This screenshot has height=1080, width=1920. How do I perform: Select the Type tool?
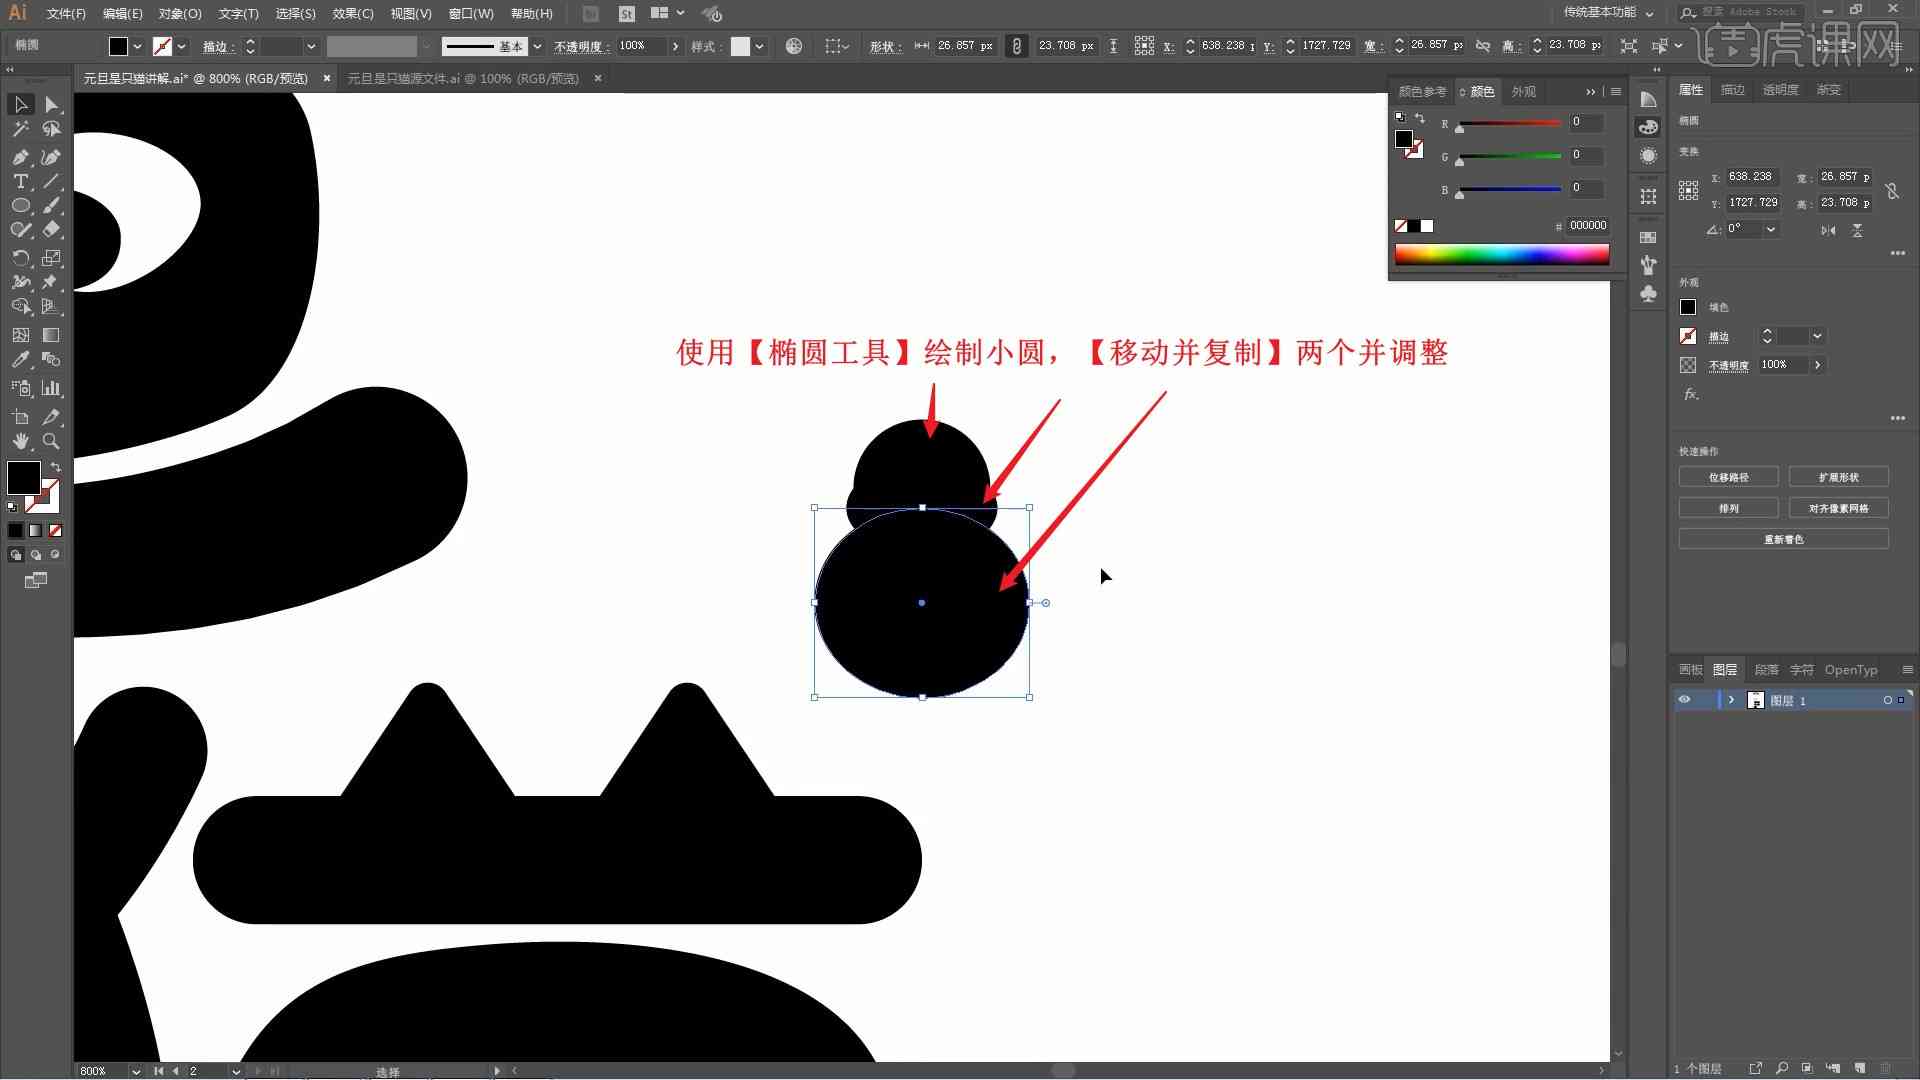click(x=17, y=181)
